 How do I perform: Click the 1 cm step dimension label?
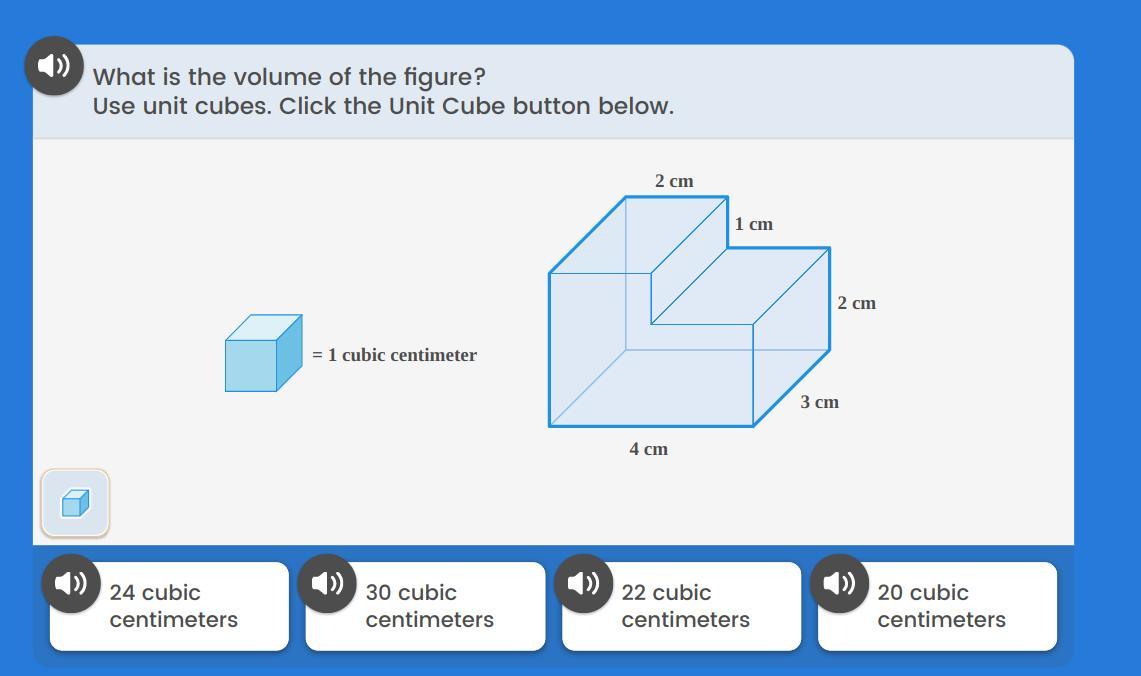pos(753,223)
